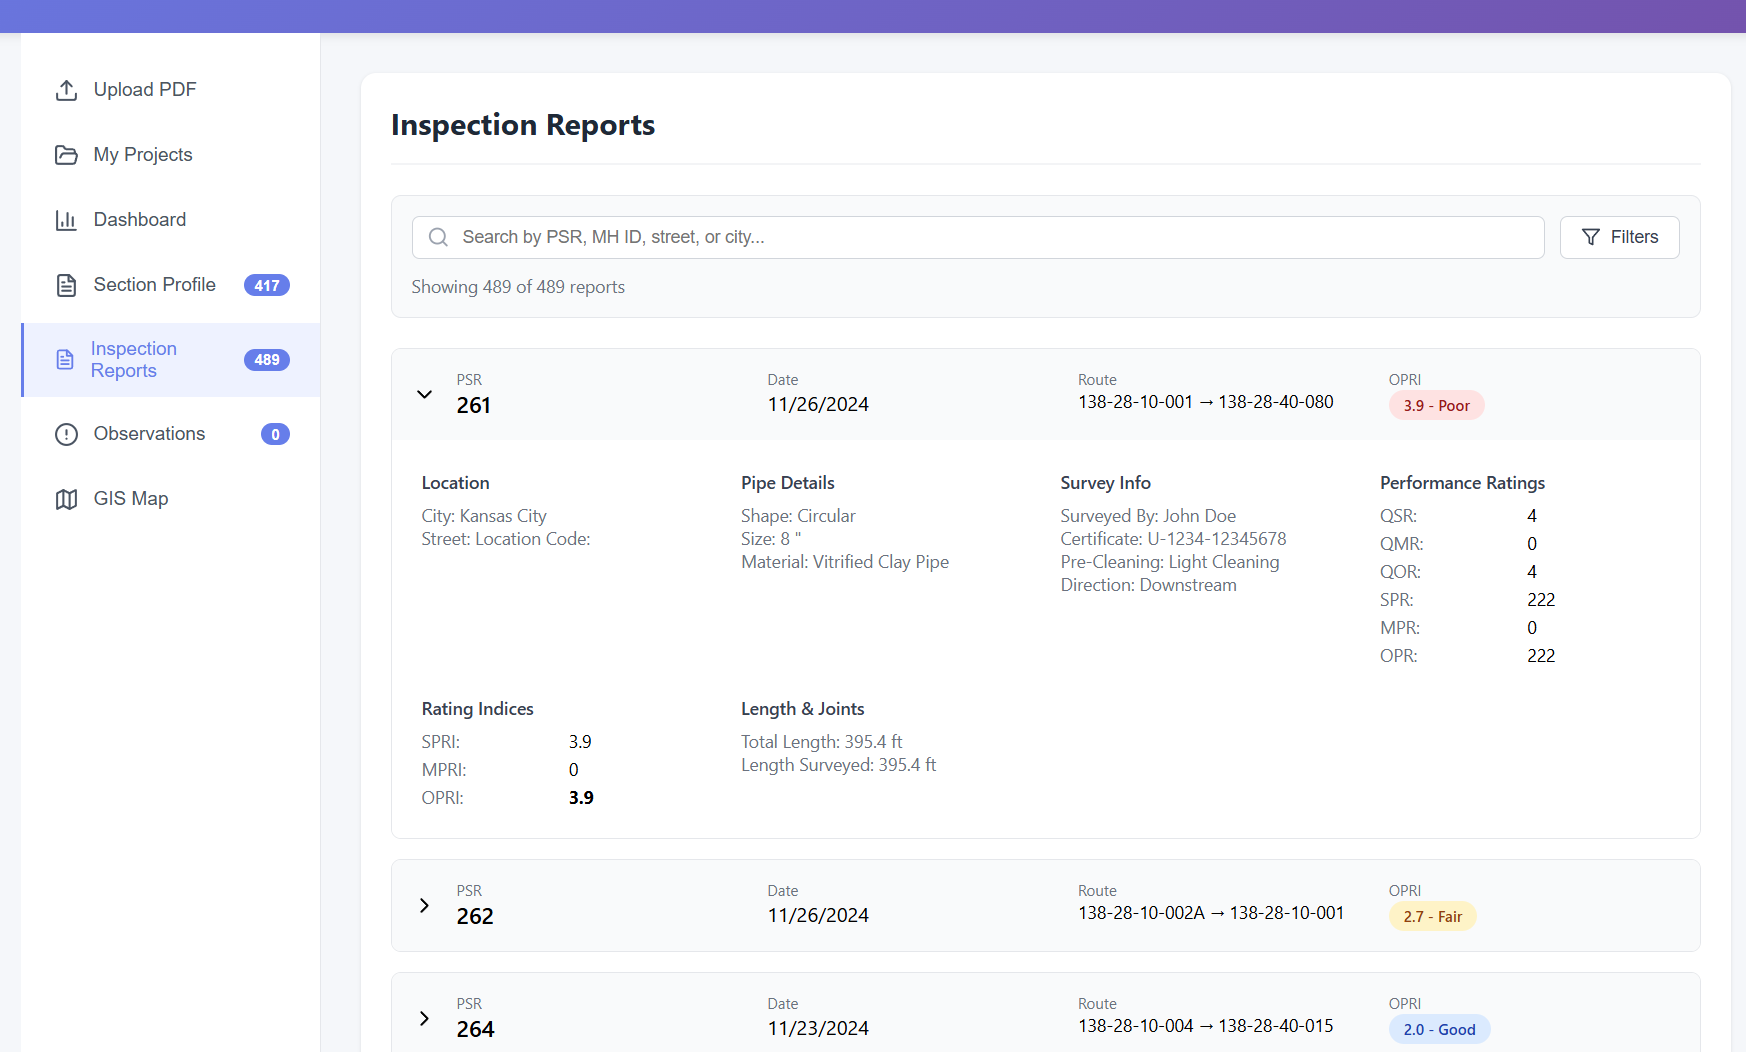Open the Inspection Reports navigation entry
The height and width of the screenshot is (1052, 1746).
[133, 359]
